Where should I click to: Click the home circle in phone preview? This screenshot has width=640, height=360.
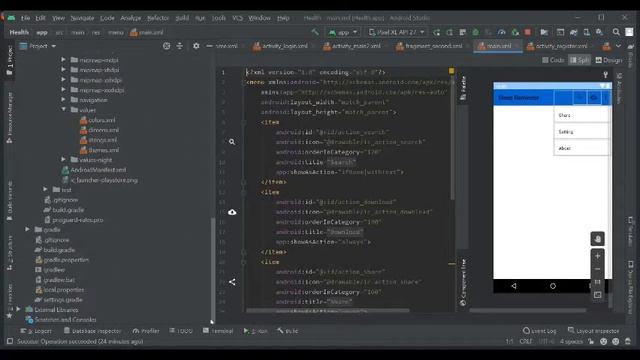[x=553, y=286]
